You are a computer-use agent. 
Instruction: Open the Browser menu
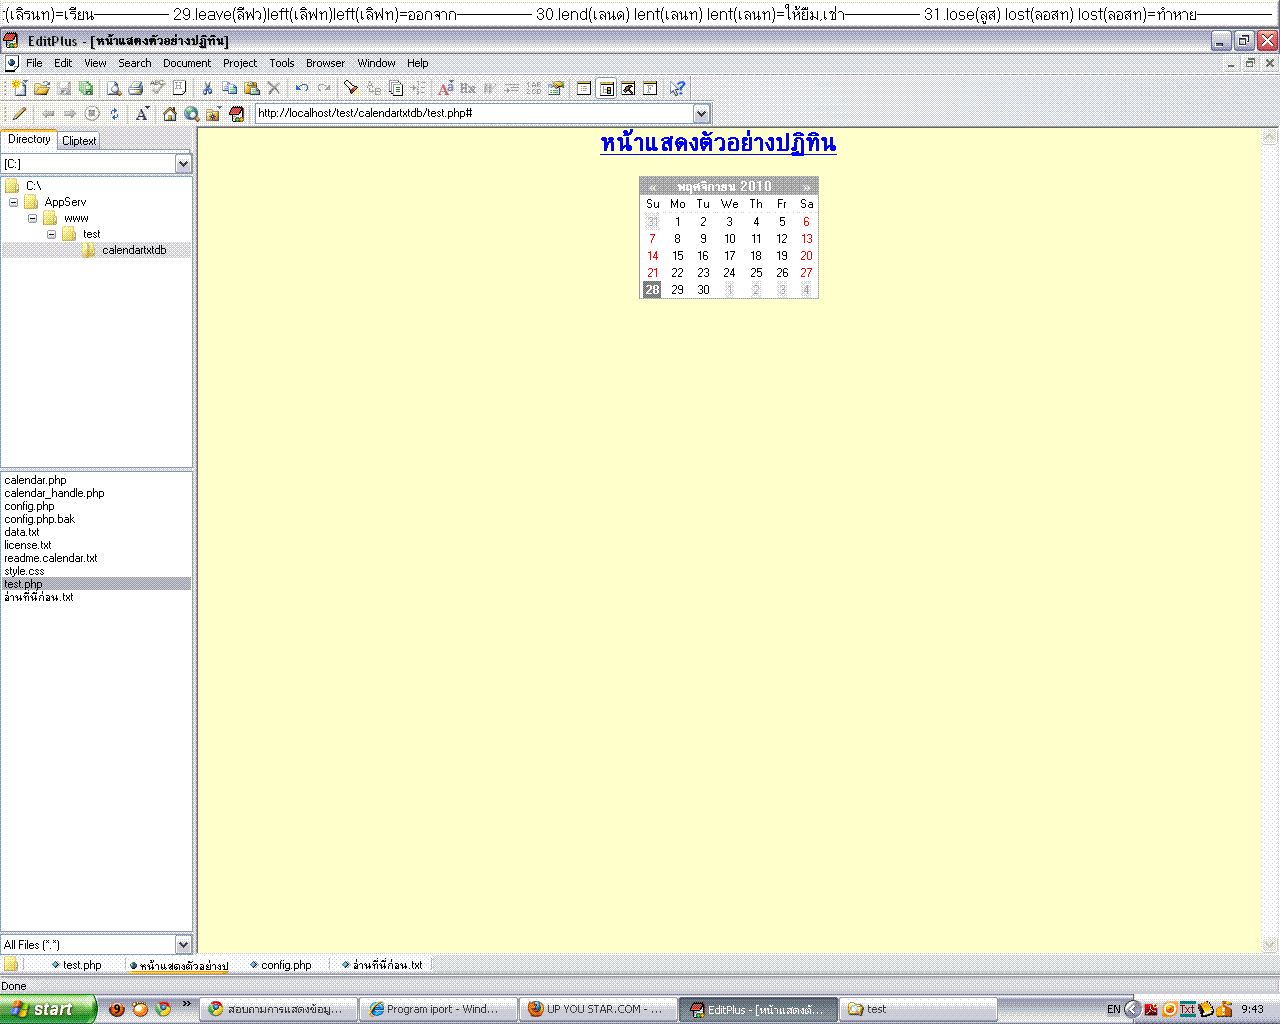325,63
